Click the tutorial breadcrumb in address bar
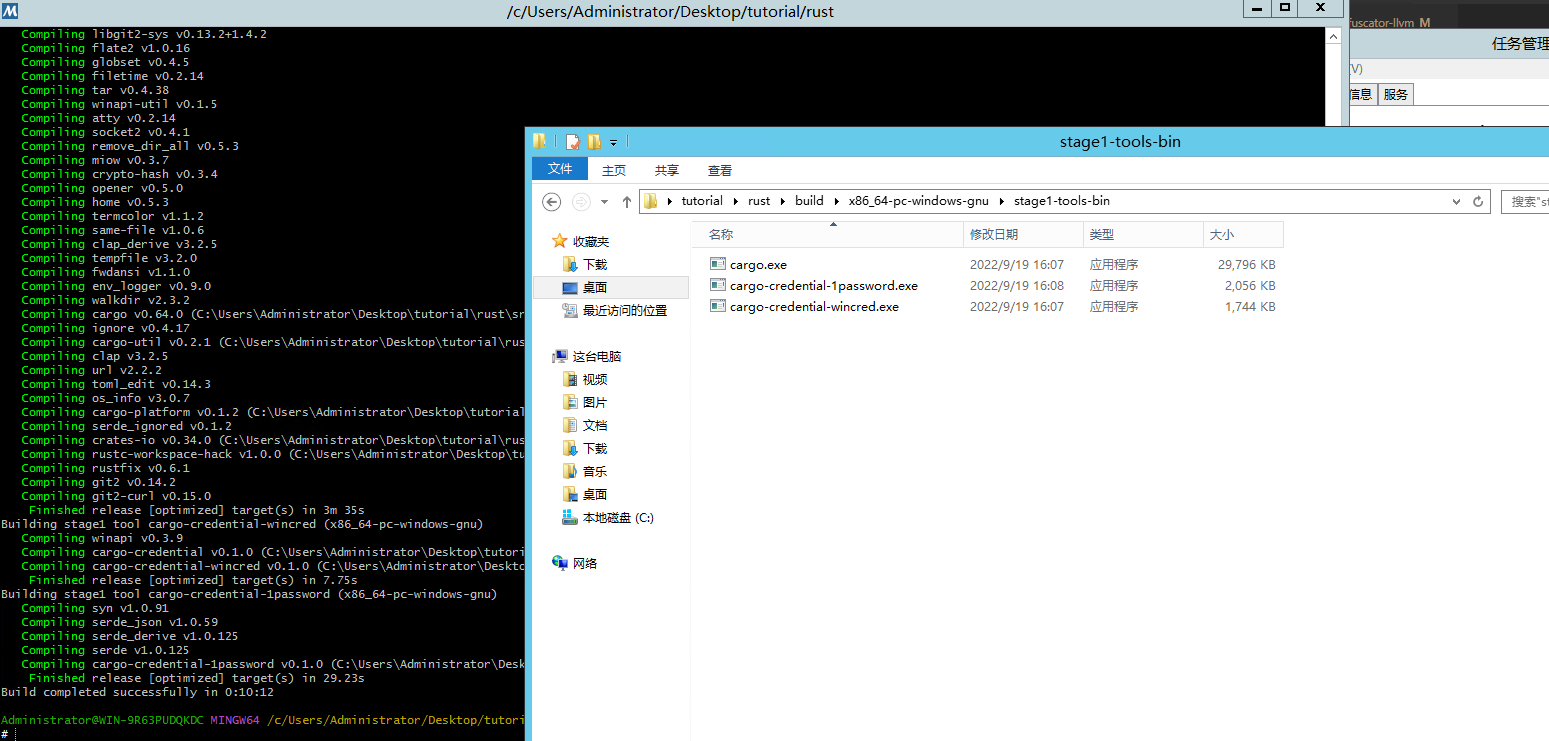Screen dimensions: 1549x741 tap(702, 201)
